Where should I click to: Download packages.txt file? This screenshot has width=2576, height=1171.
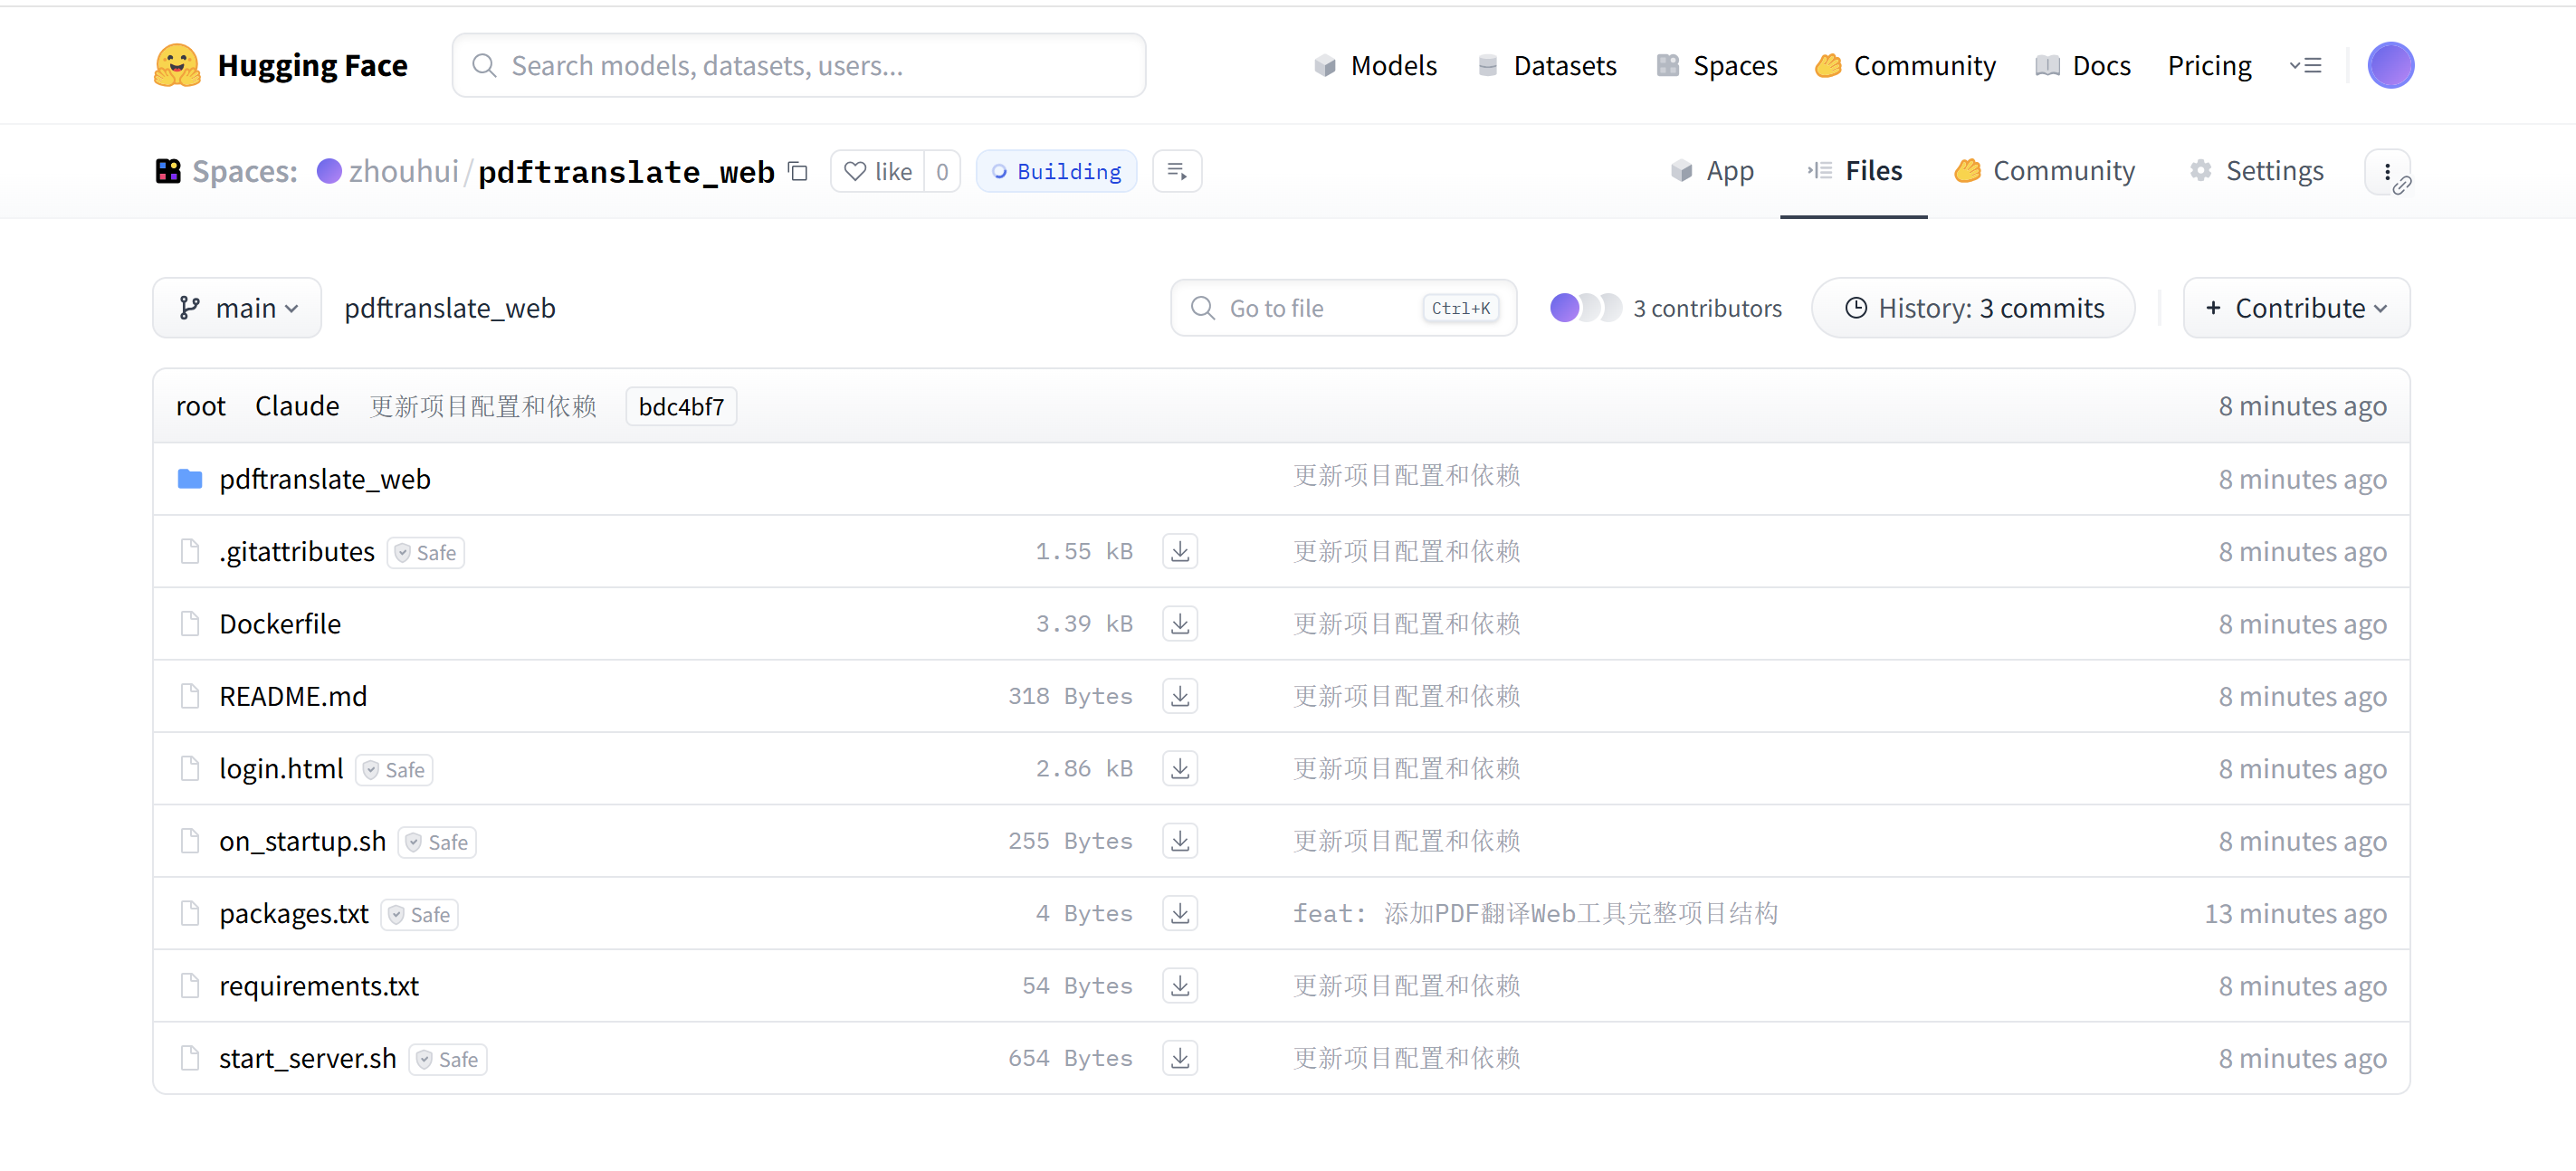click(1180, 913)
